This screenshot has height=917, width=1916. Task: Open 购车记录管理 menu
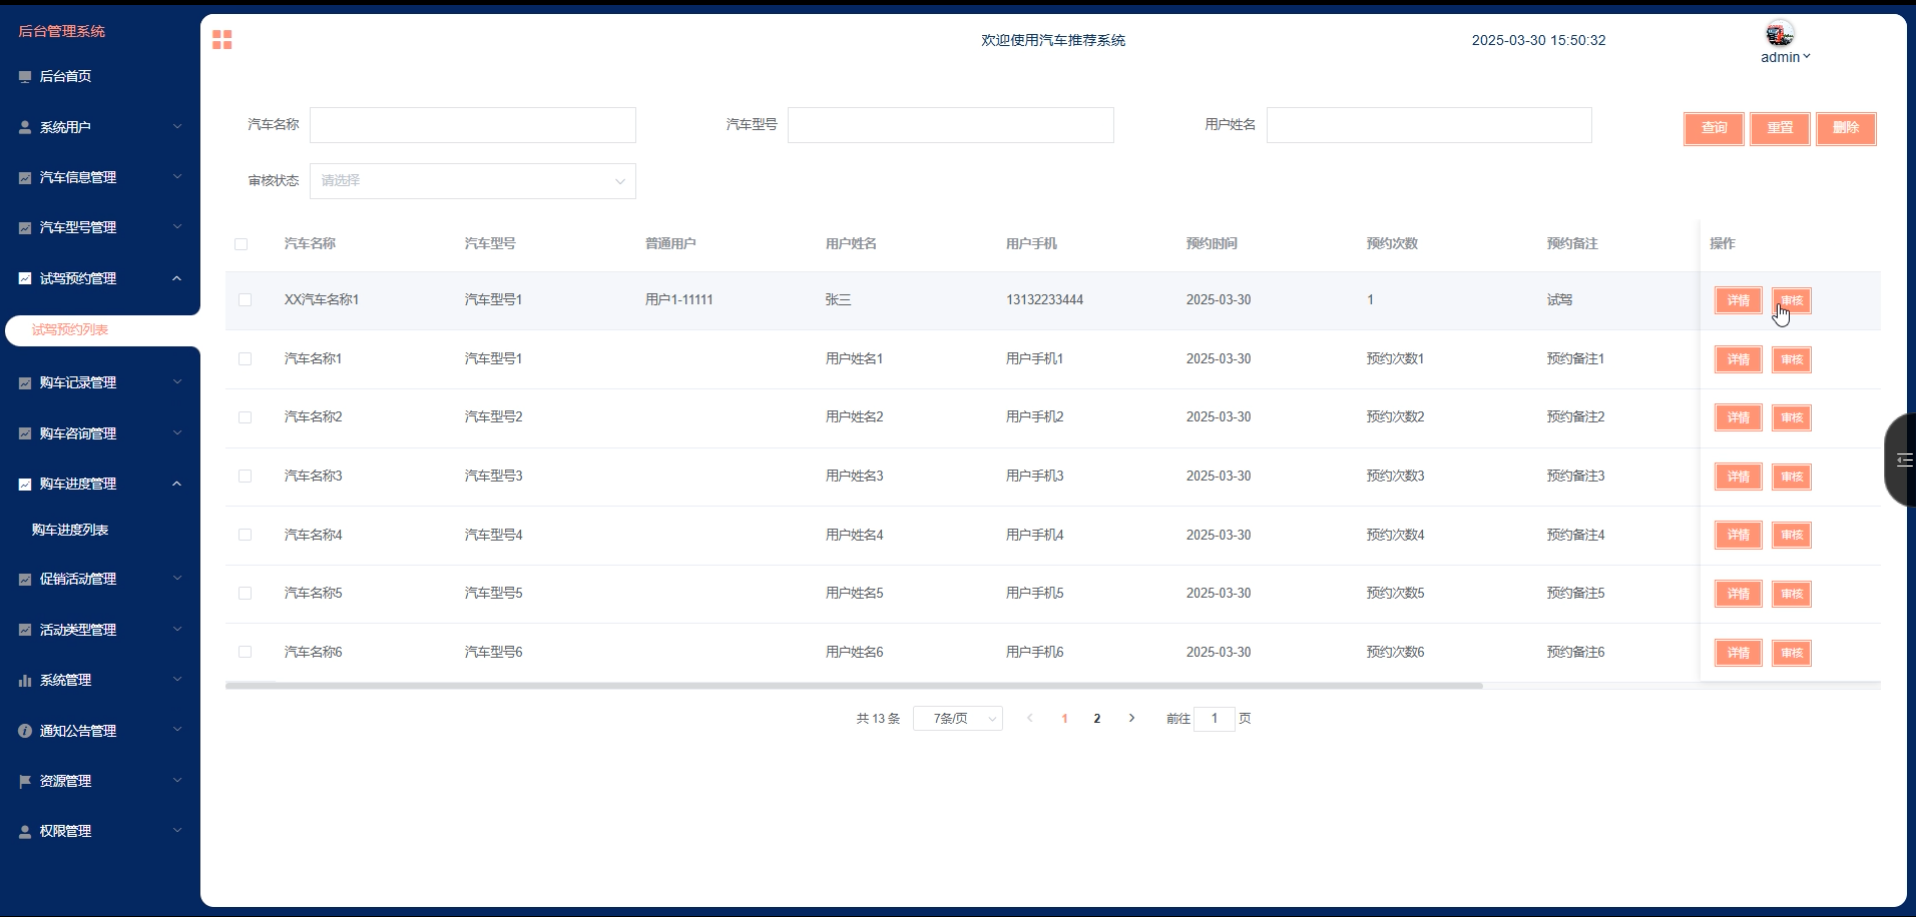click(100, 383)
